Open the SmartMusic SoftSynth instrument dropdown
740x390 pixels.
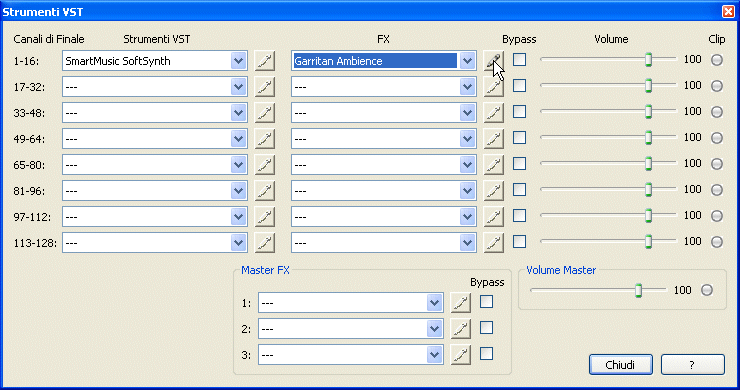(238, 61)
